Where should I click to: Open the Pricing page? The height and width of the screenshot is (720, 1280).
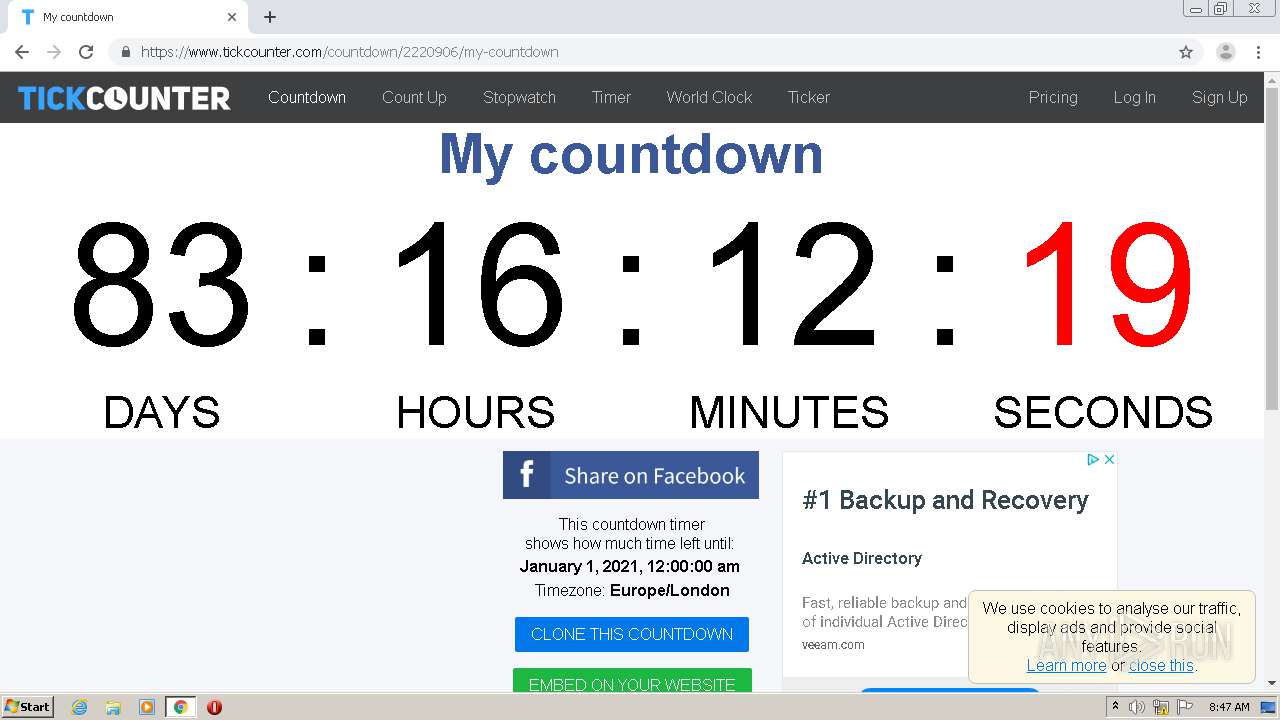click(1053, 97)
